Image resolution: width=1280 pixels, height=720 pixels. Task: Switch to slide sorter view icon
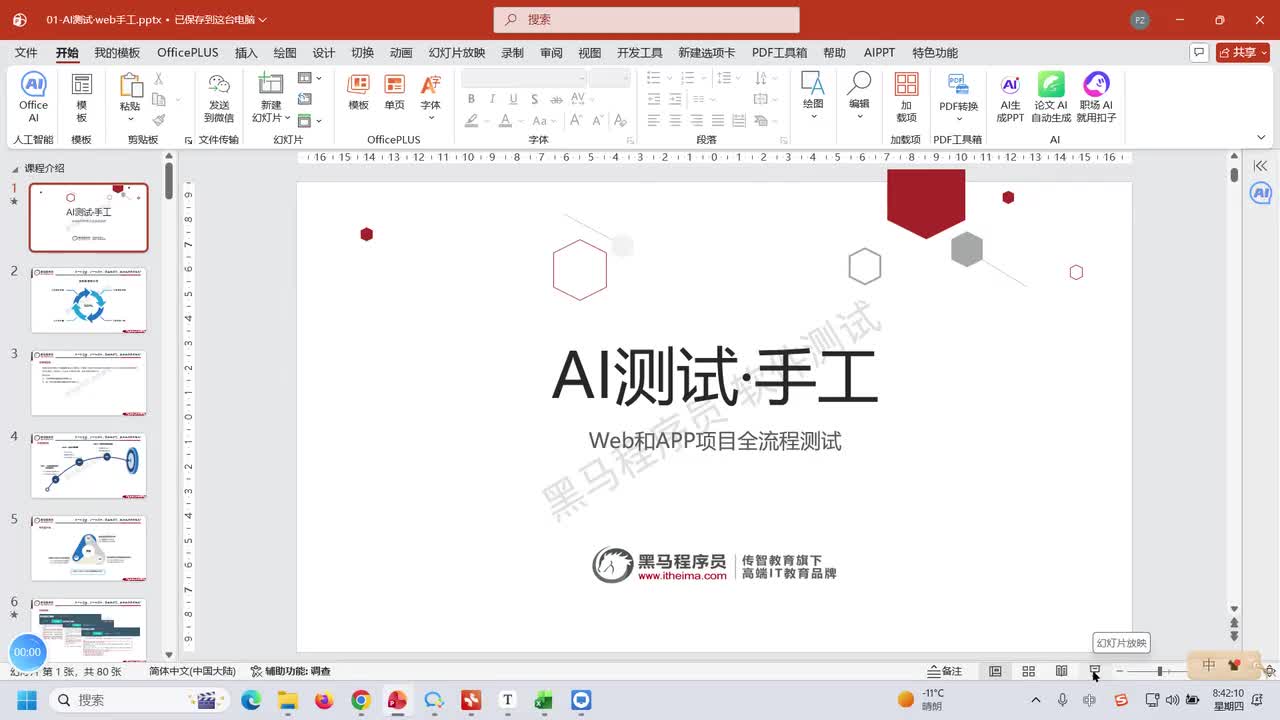[x=1028, y=671]
